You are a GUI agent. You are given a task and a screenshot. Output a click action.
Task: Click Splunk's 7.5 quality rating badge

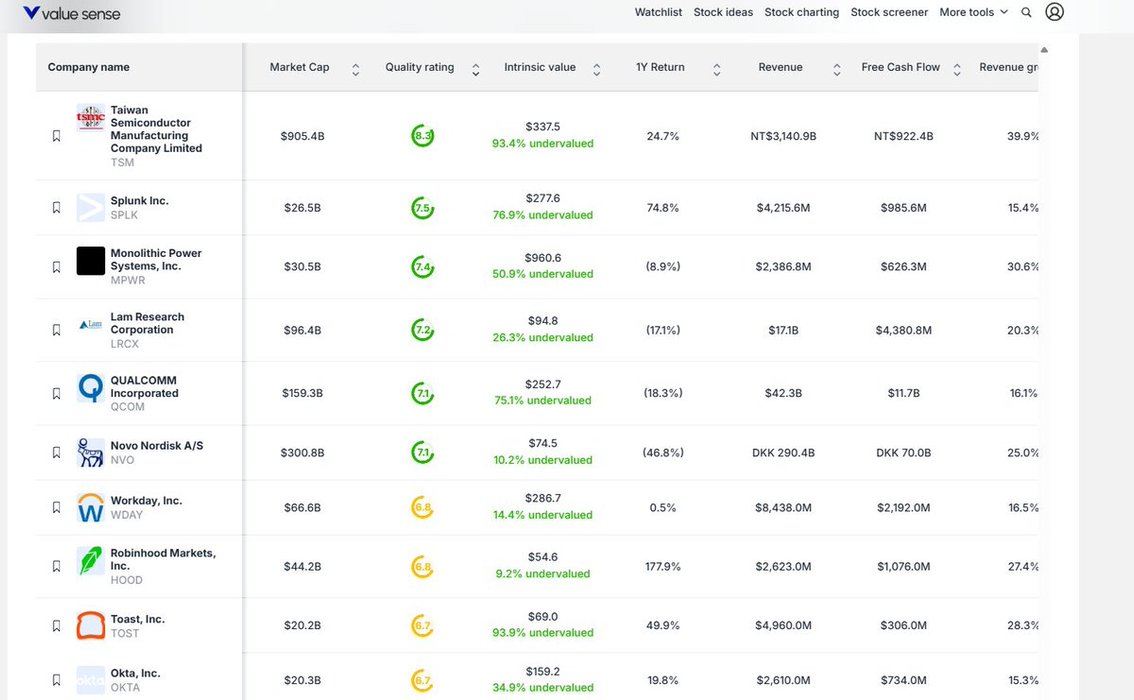pyautogui.click(x=422, y=208)
